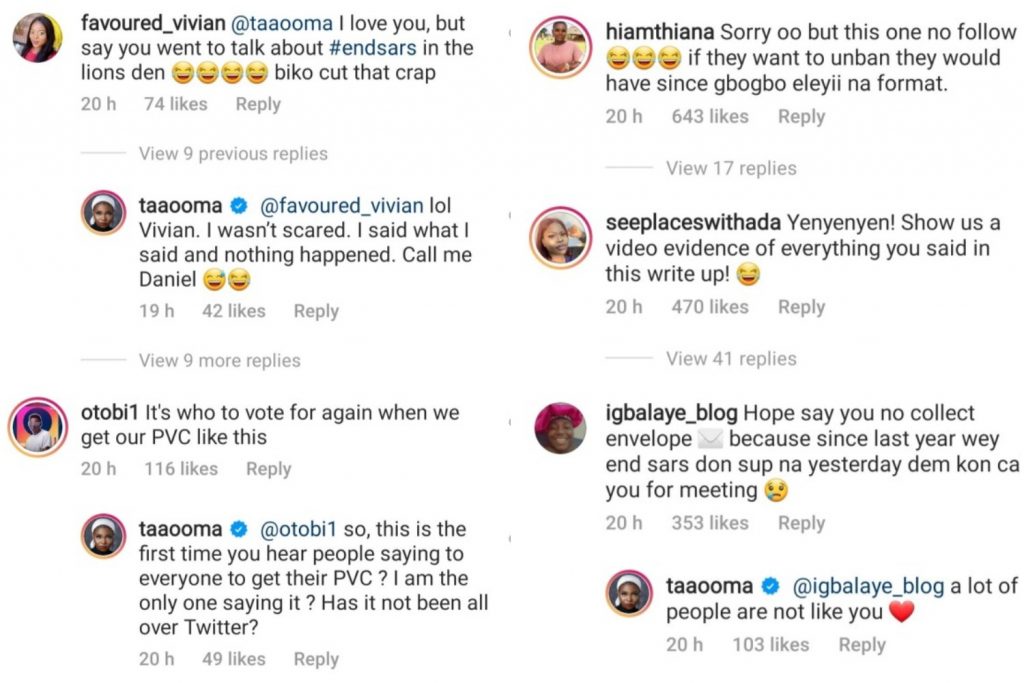1024x683 pixels.
Task: Open favoured_vivian's profile picture
Action: [x=39, y=38]
